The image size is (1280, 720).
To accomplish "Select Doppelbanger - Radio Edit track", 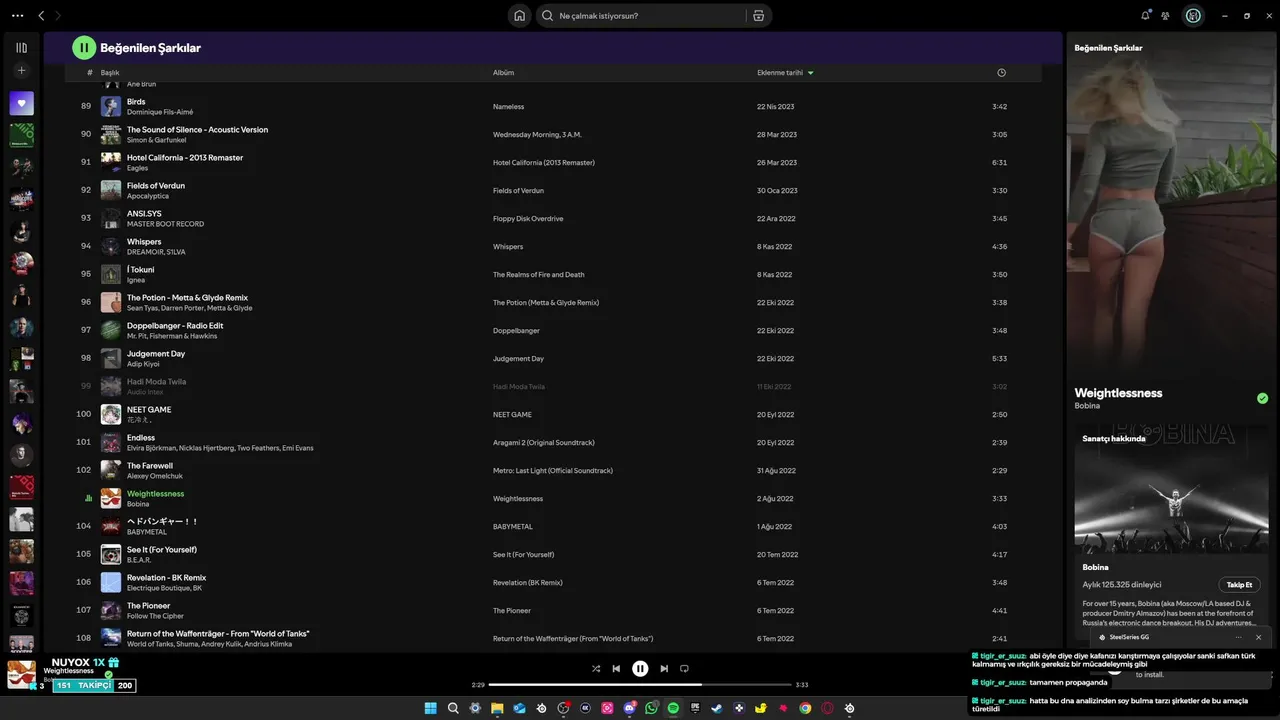I will (x=175, y=326).
